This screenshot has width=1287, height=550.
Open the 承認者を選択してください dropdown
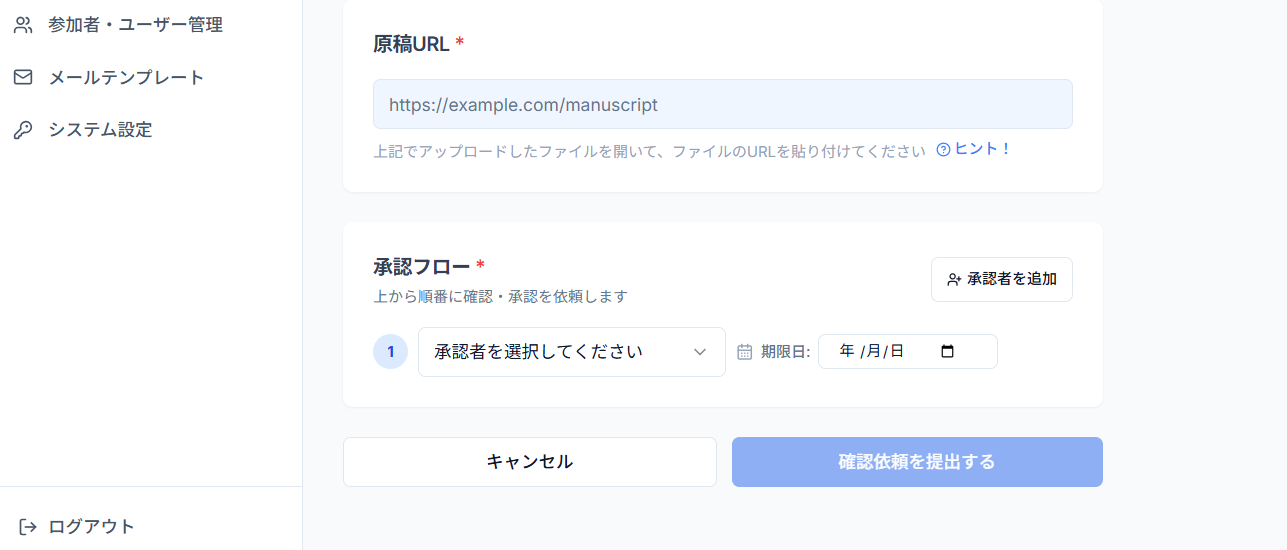572,352
